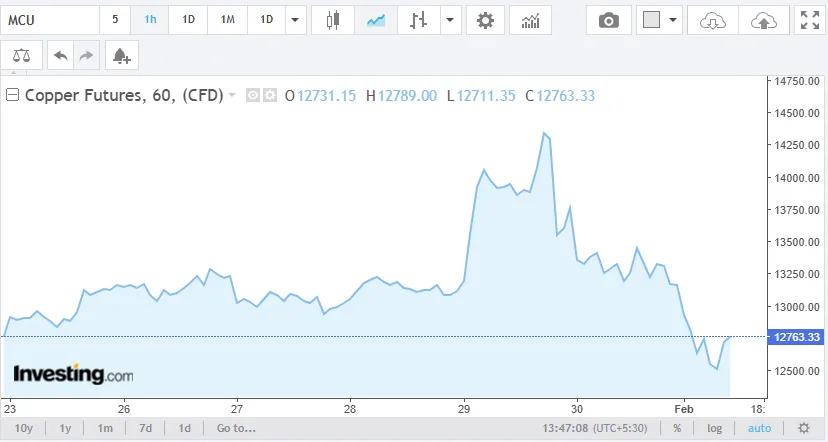
Task: Toggle percentage scale button
Action: 677,428
